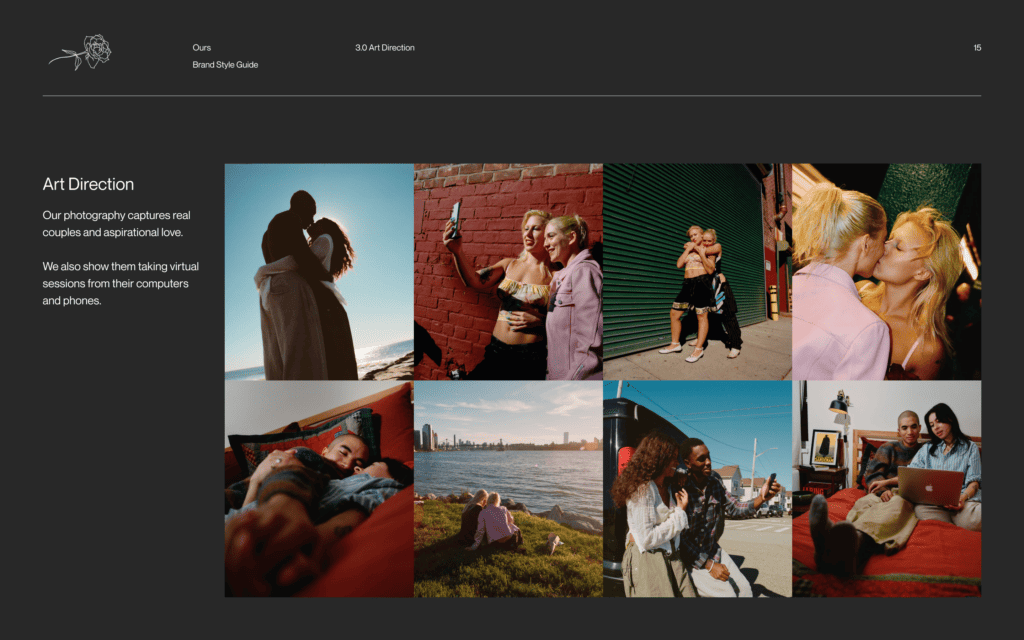This screenshot has height=640, width=1024.
Task: Open the "3.0 Art Direction" section label
Action: tap(384, 48)
